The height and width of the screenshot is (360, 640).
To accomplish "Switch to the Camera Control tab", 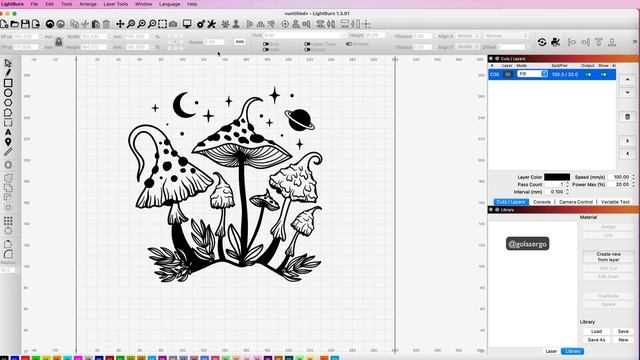I will (576, 202).
